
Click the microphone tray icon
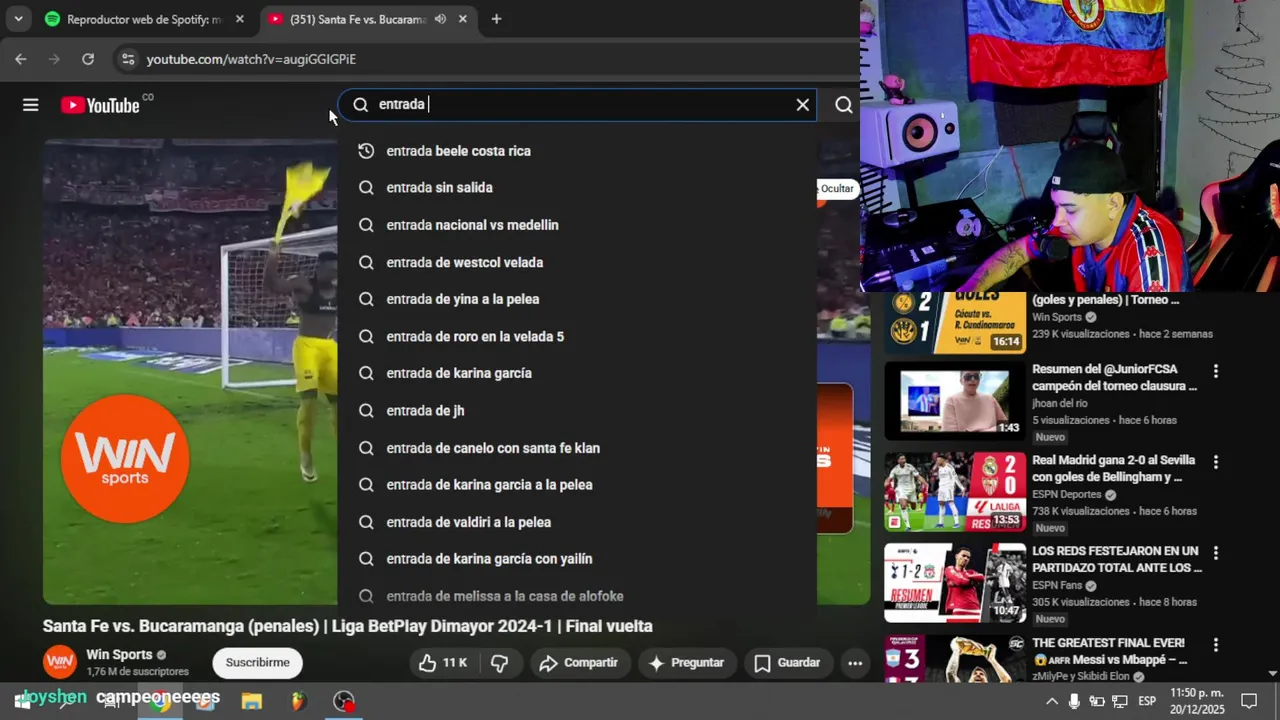pos(1074,701)
